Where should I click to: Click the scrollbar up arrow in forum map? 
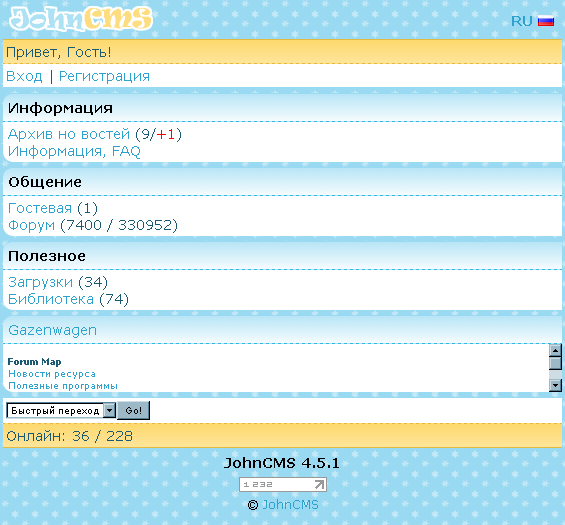coord(555,350)
